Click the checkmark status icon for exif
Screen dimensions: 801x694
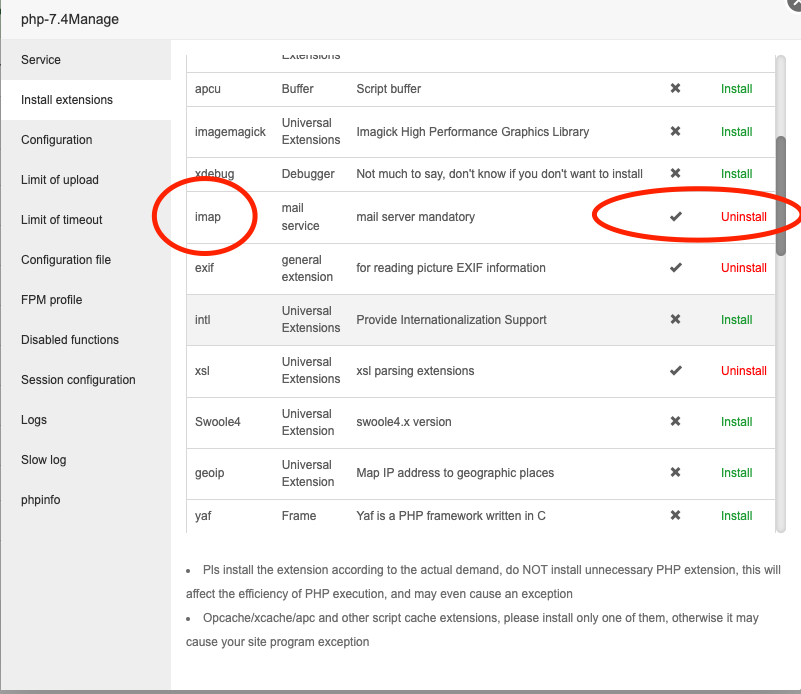(x=675, y=268)
